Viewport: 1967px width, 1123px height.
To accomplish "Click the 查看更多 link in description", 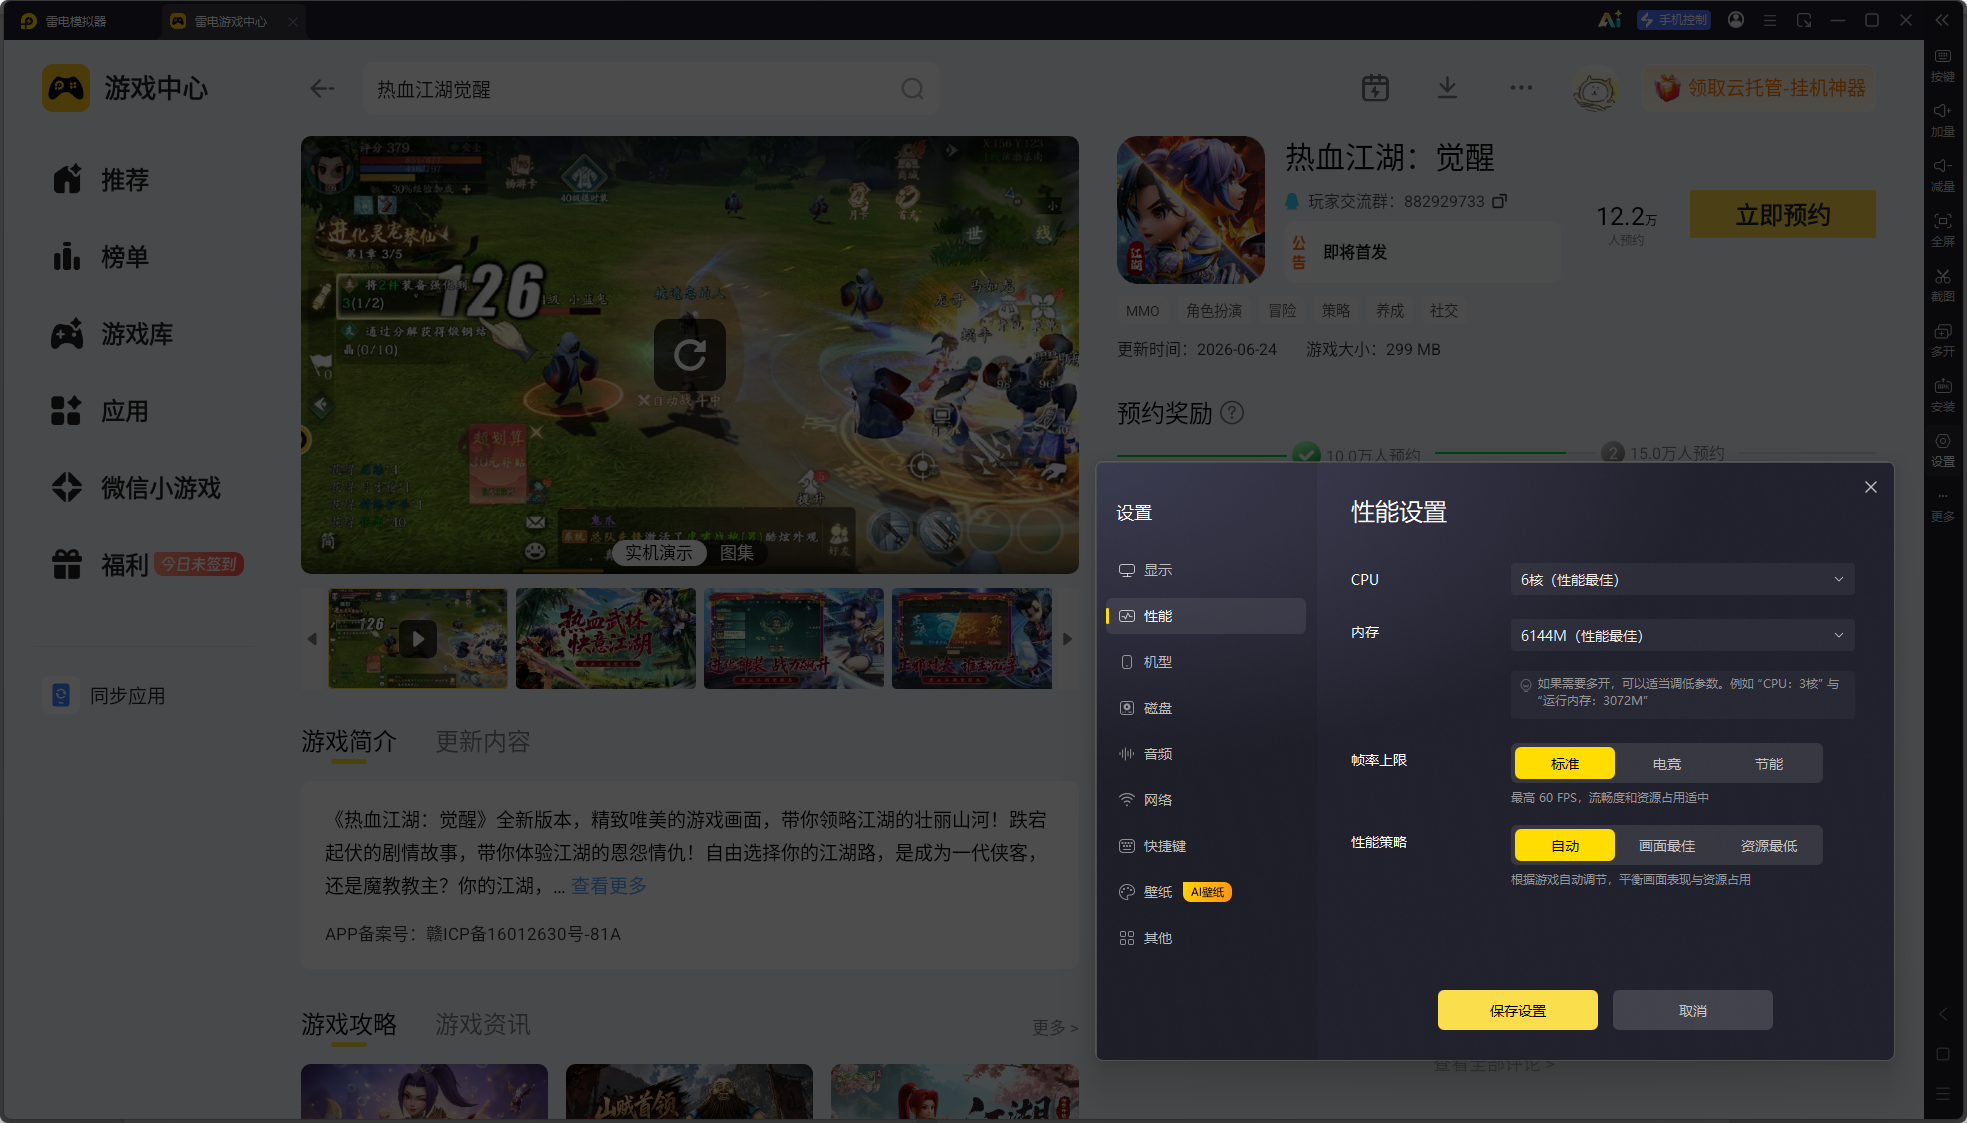I will coord(609,885).
